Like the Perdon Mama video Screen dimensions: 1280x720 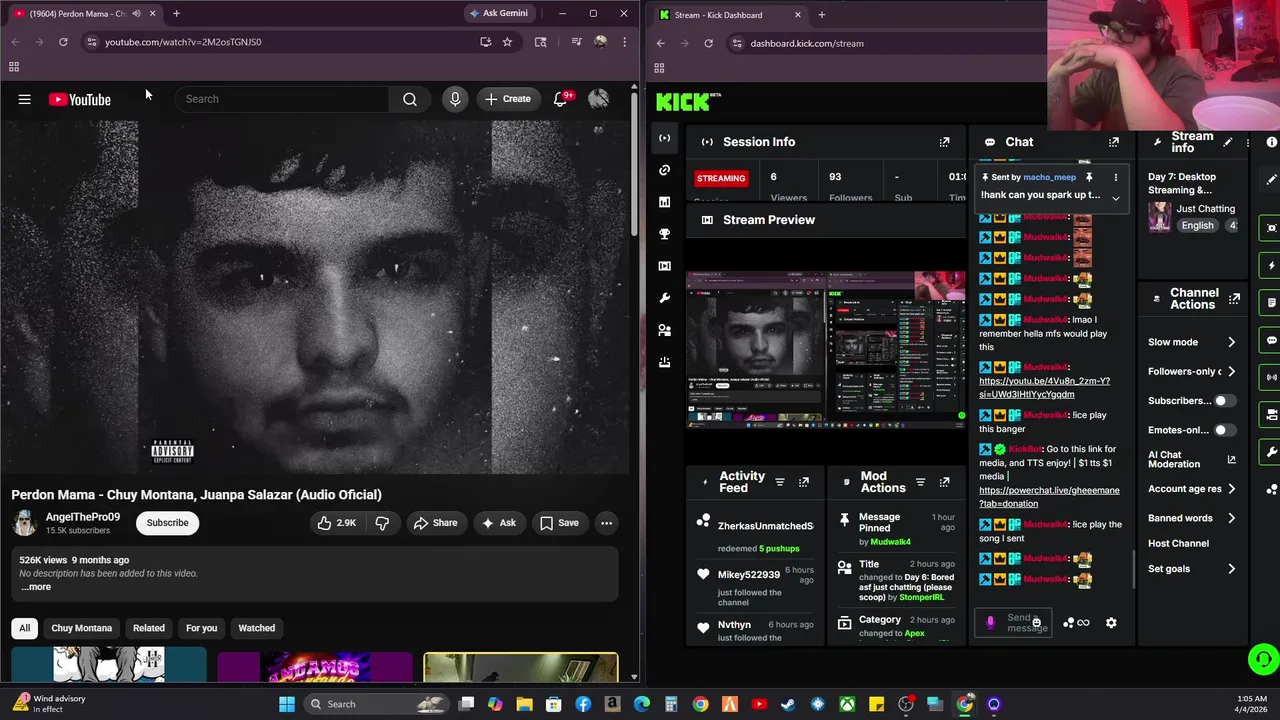(336, 523)
